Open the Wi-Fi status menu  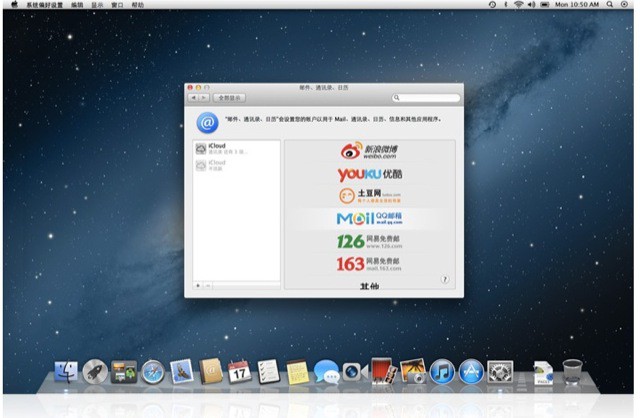click(x=518, y=5)
